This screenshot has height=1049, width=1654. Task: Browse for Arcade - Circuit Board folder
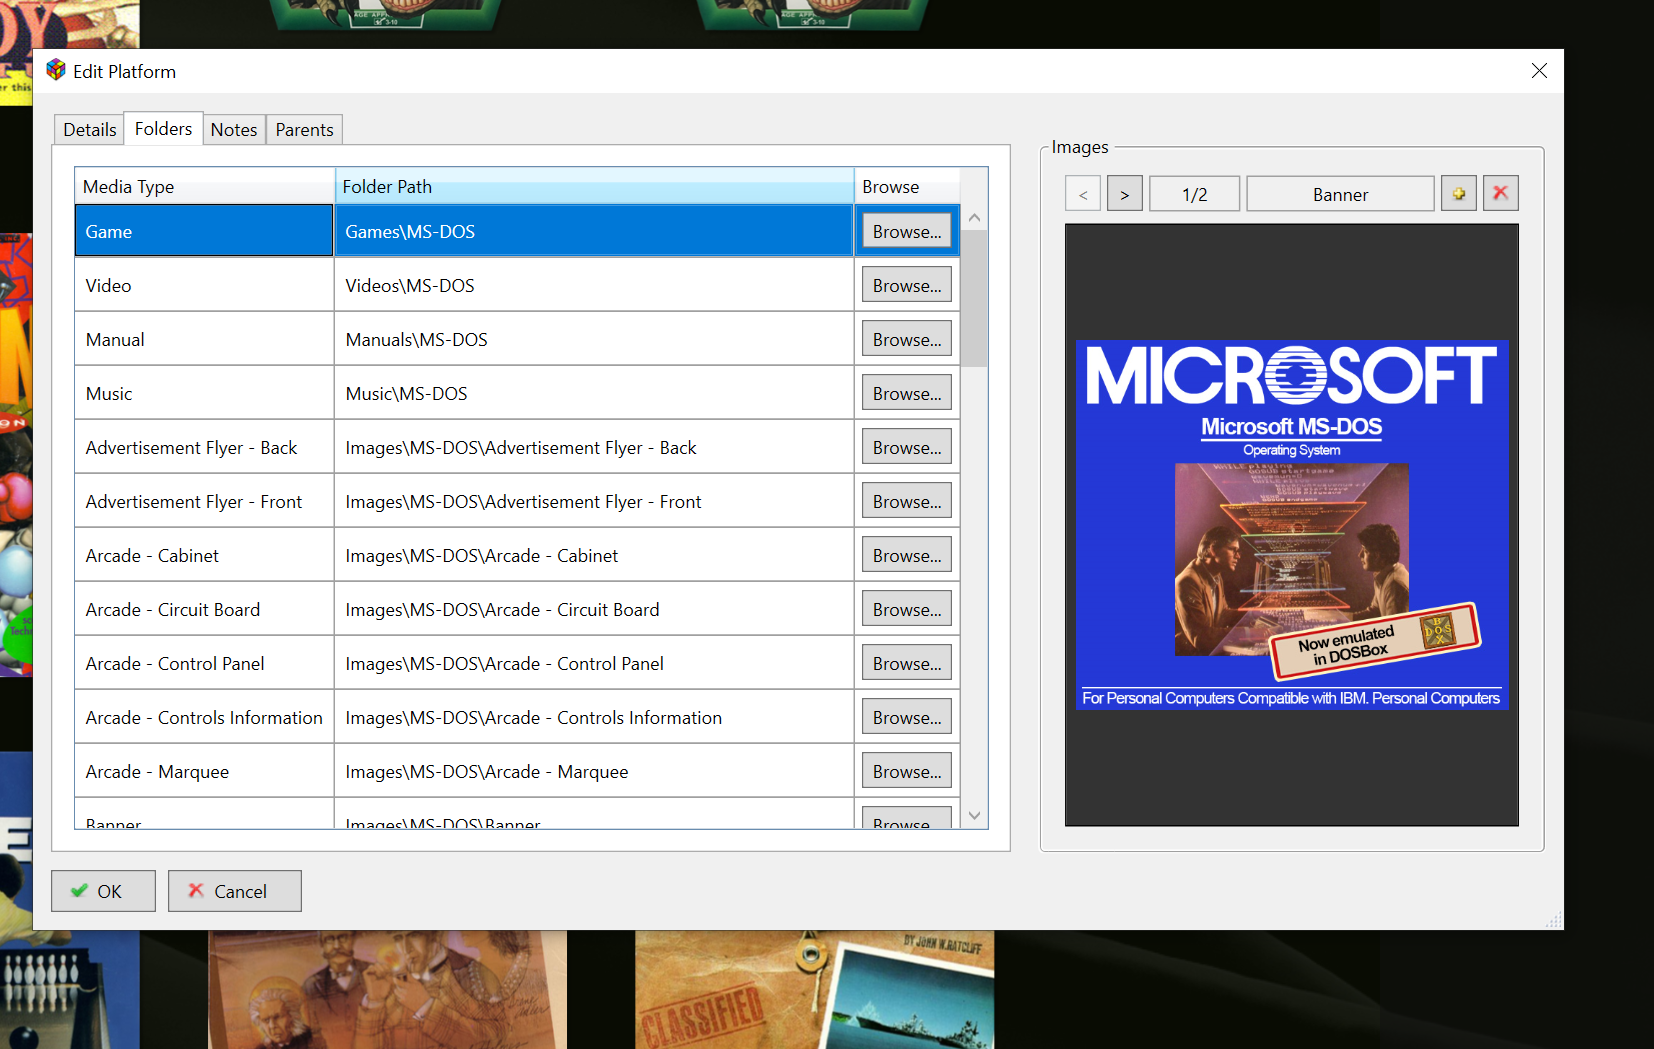906,609
